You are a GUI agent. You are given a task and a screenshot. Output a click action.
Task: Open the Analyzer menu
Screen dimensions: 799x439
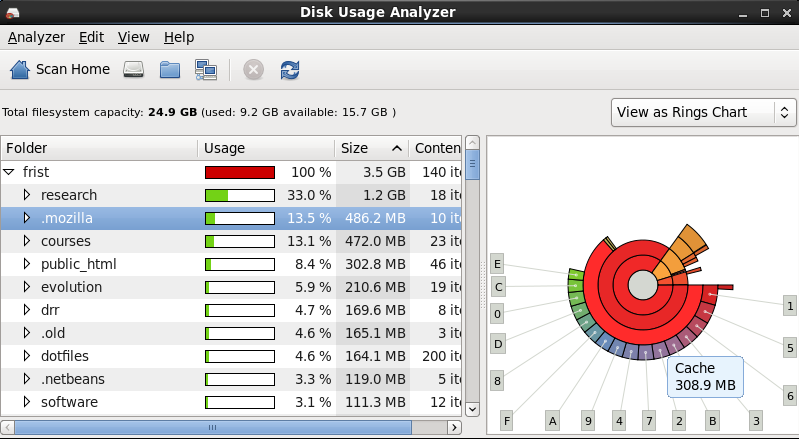(36, 37)
